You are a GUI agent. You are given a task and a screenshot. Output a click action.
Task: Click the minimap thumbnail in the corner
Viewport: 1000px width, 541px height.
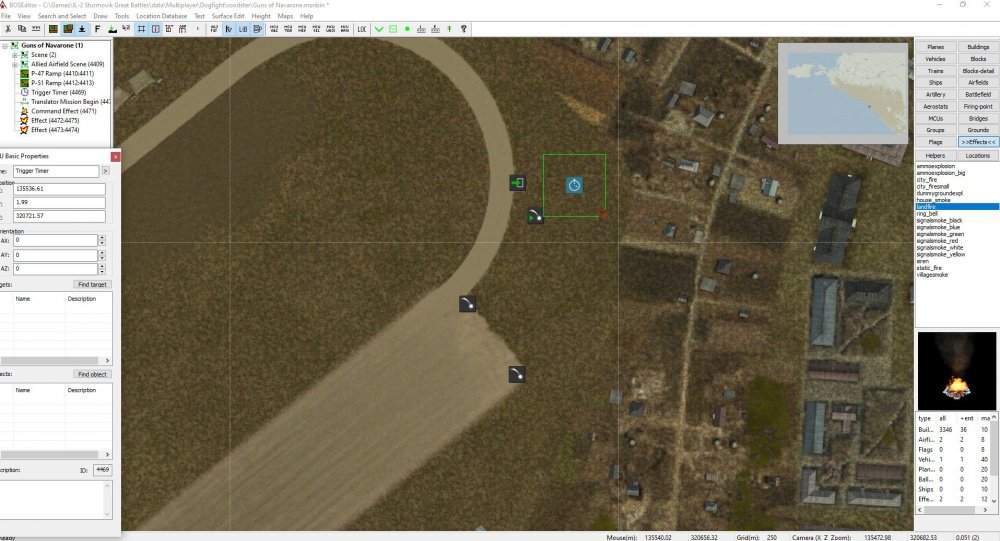(843, 93)
